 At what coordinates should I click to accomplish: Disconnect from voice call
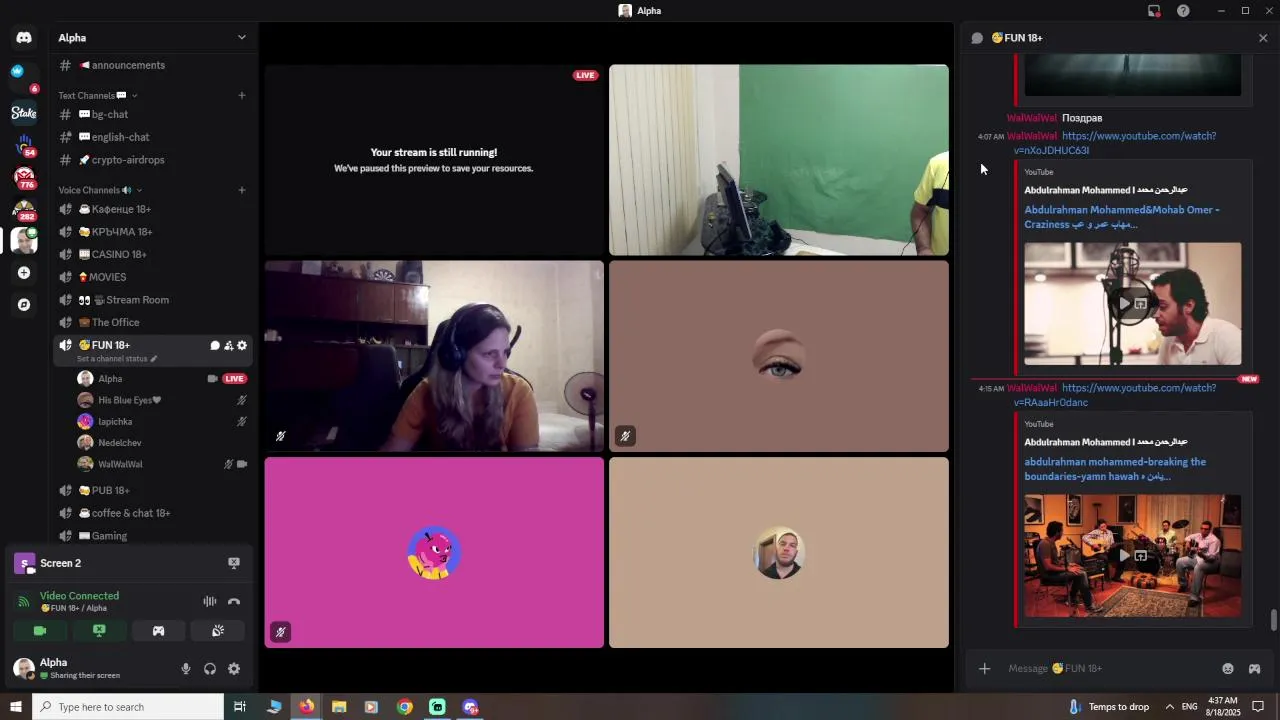click(234, 601)
